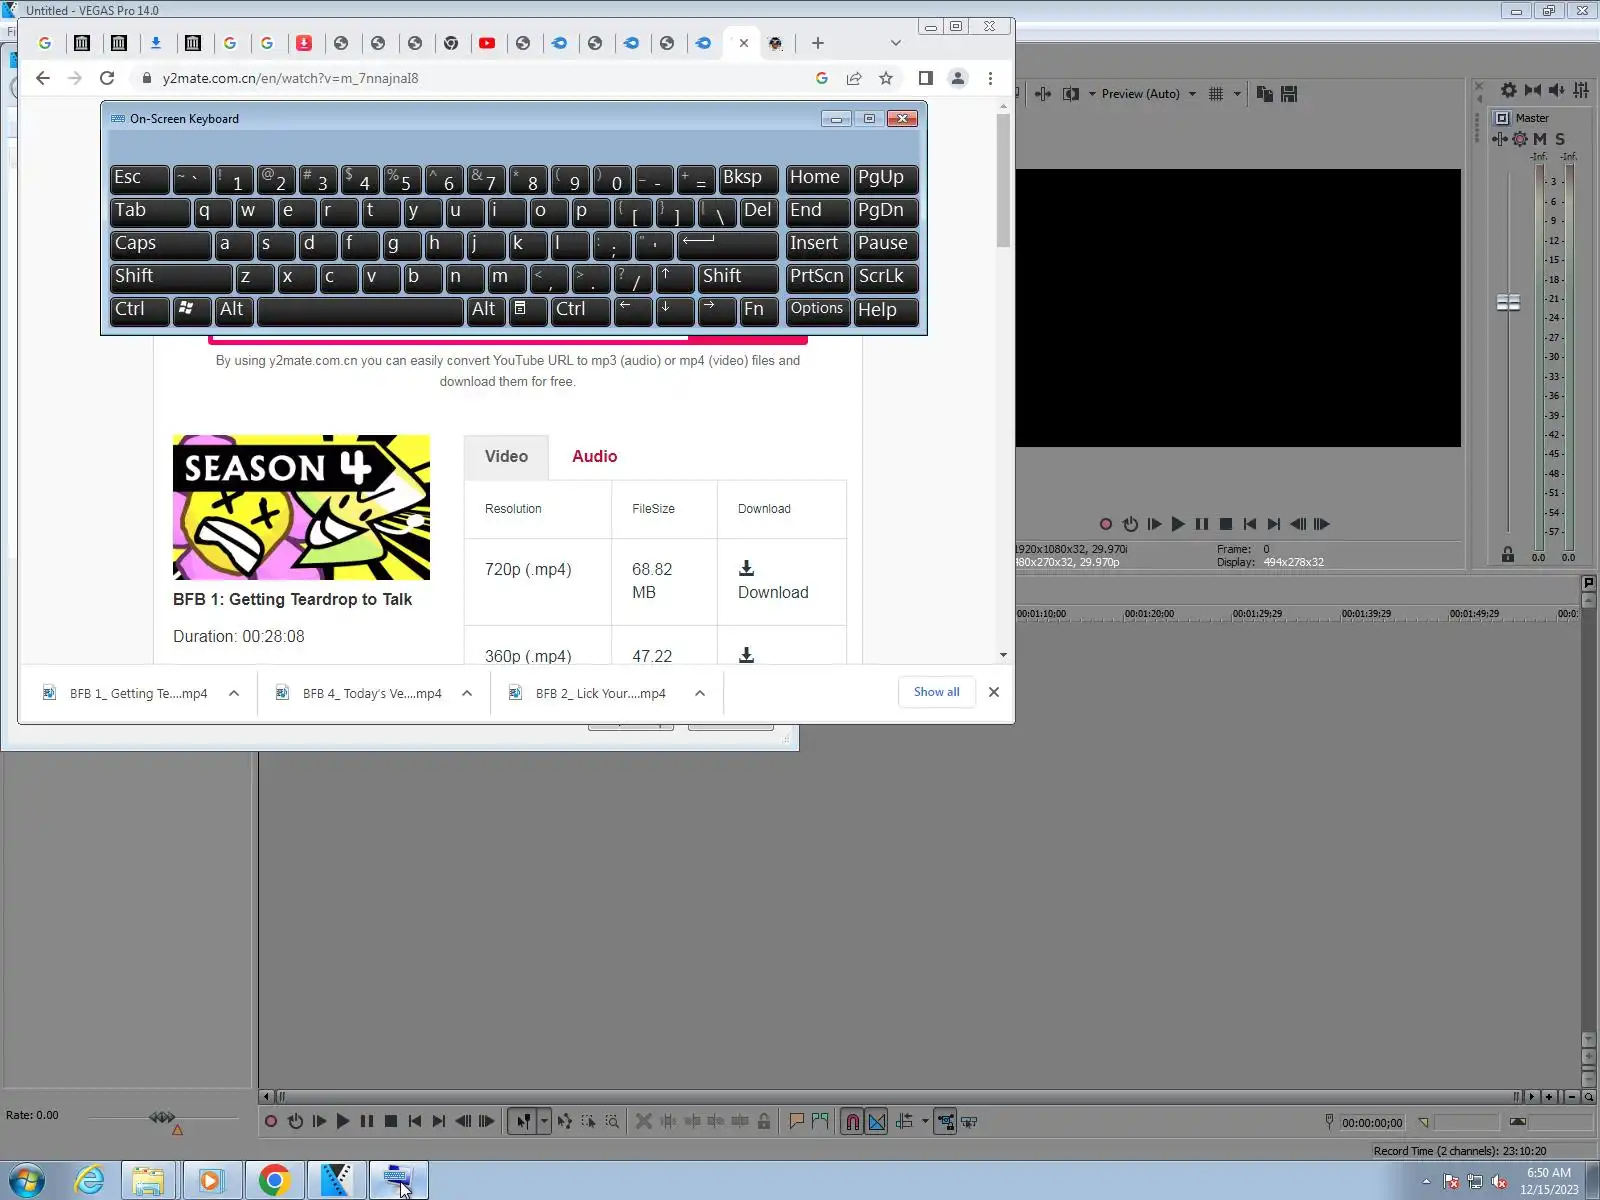Image resolution: width=1600 pixels, height=1200 pixels.
Task: Open Master Bus audio properties gear
Action: point(1509,90)
